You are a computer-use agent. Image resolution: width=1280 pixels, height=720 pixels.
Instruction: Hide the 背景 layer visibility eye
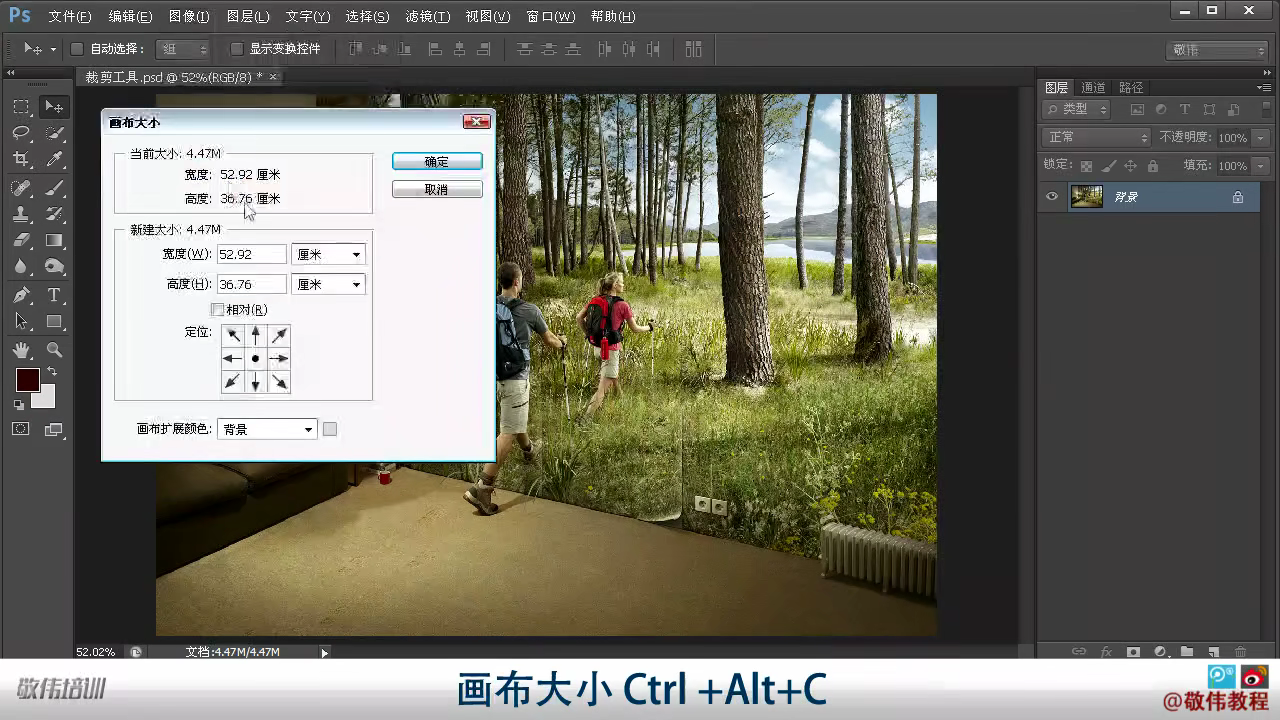pos(1052,197)
